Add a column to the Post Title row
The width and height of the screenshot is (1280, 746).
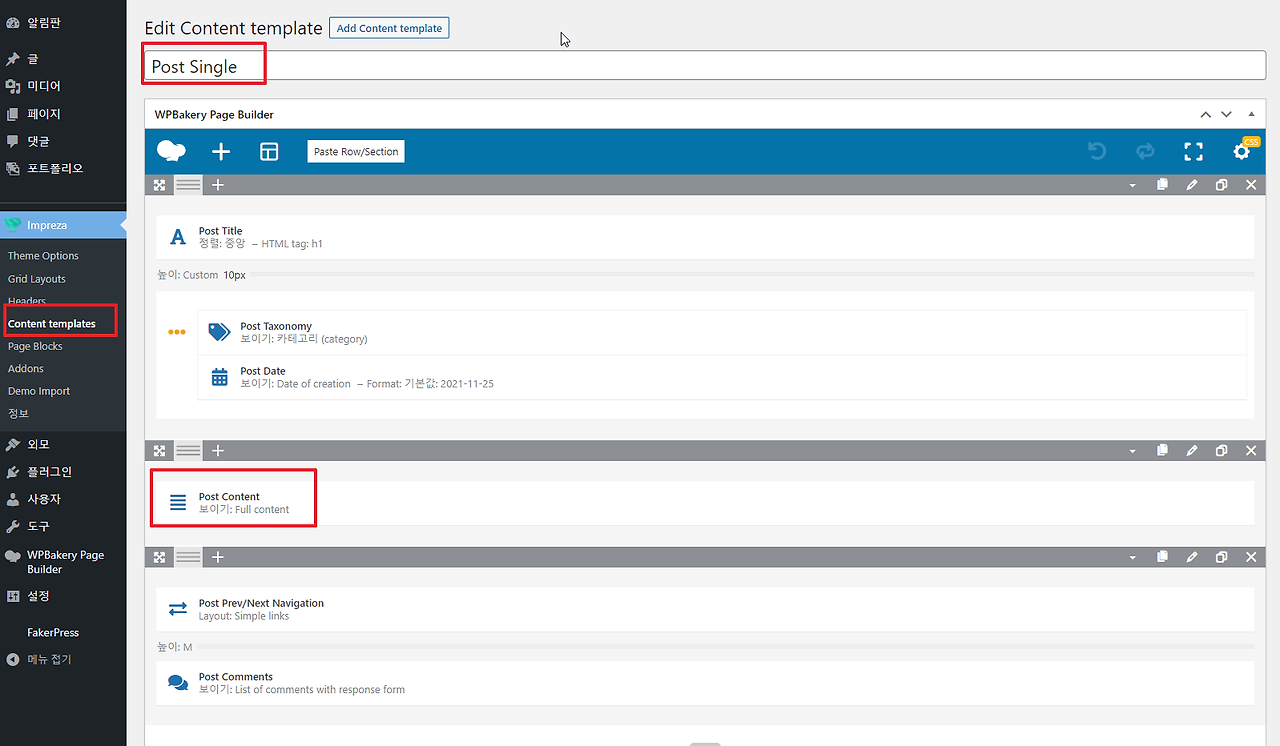(x=218, y=185)
